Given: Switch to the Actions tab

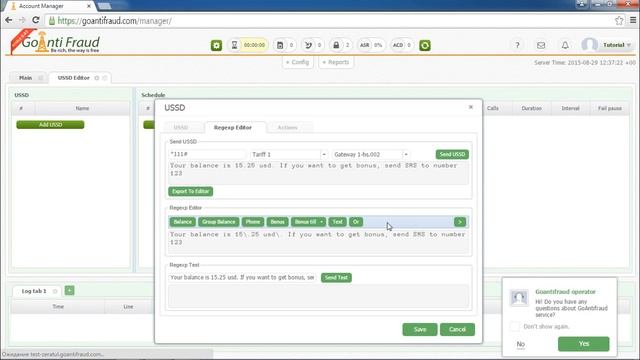Looking at the screenshot, I should pos(288,127).
